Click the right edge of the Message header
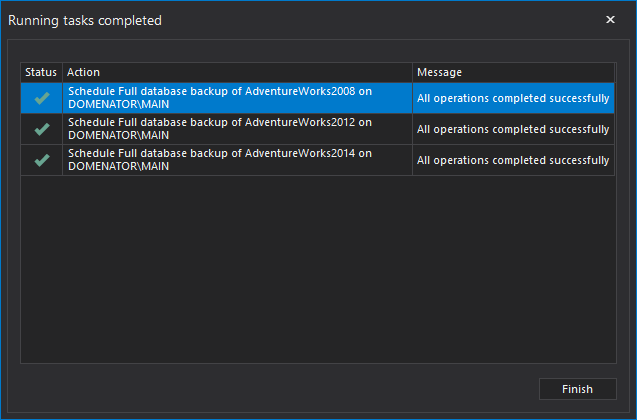Screen dimensions: 637x420 tap(614, 73)
